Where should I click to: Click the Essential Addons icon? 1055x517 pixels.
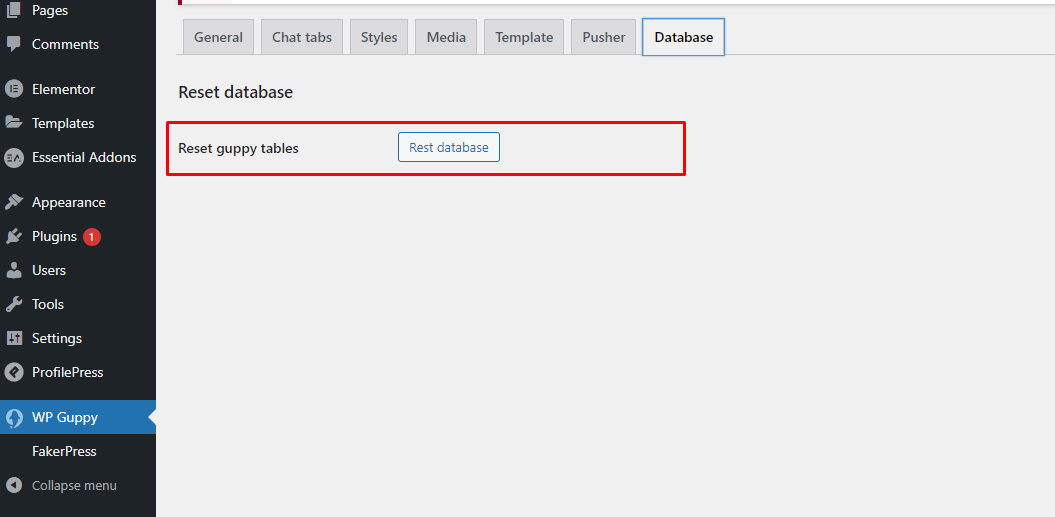(14, 157)
